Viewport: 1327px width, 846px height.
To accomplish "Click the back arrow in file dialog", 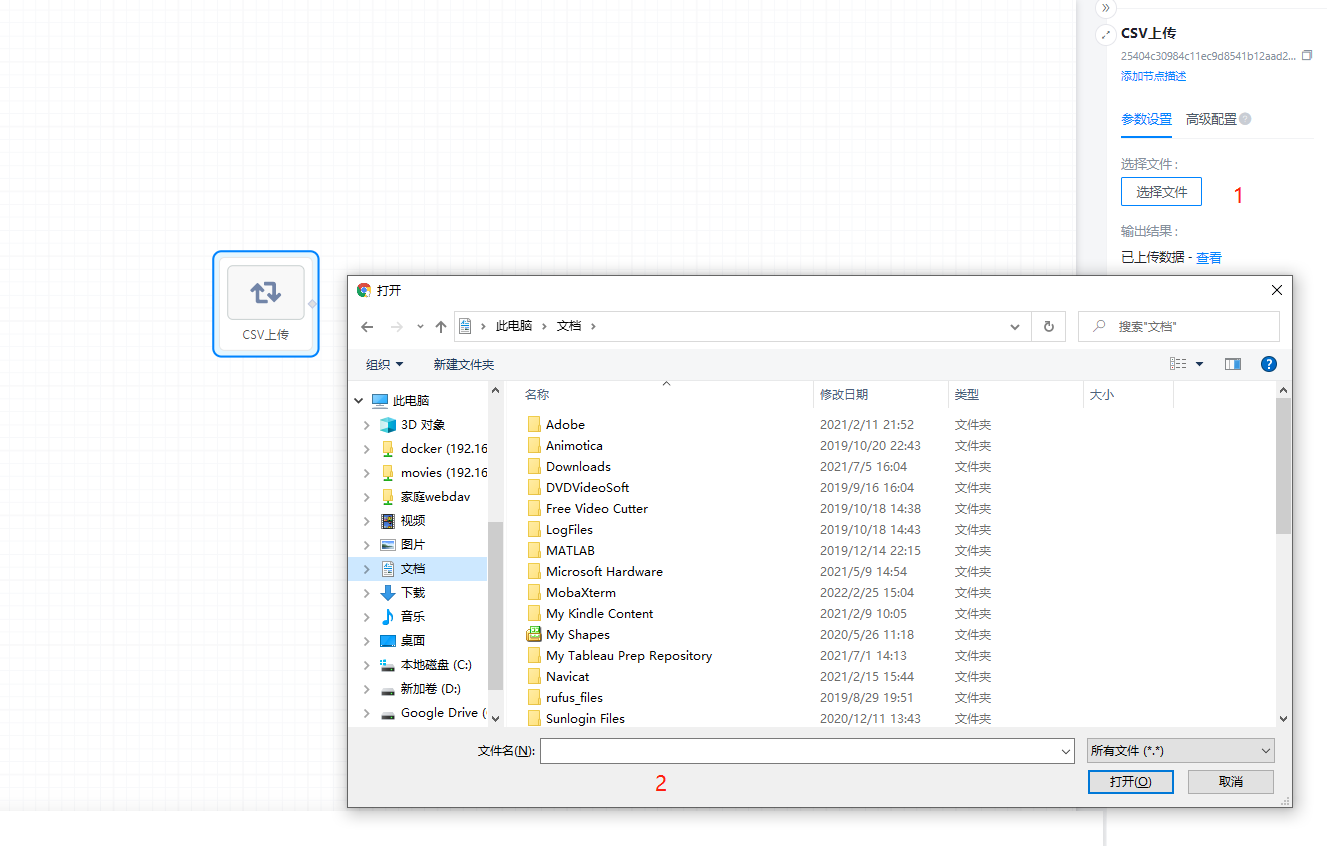I will point(367,327).
